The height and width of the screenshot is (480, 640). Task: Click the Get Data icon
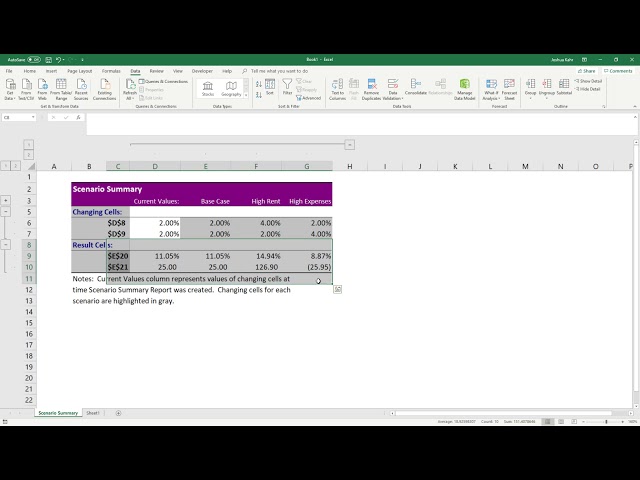(10, 89)
